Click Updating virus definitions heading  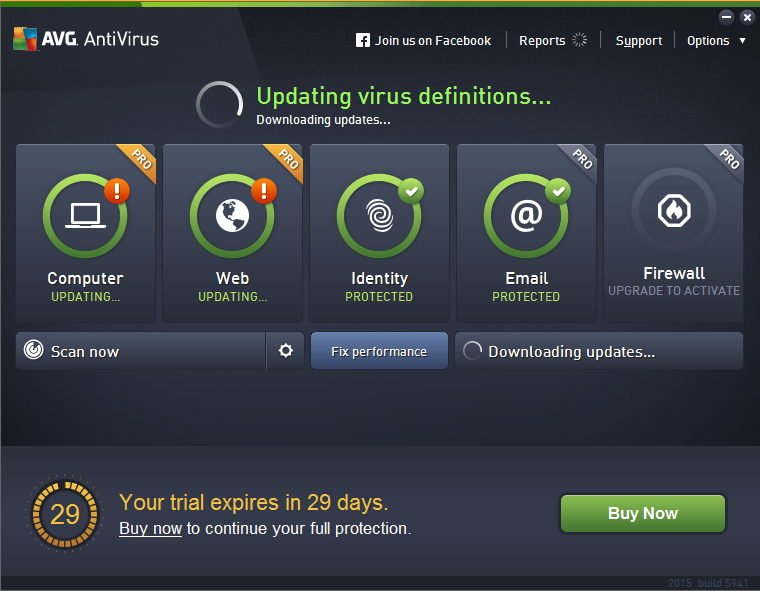tap(404, 96)
